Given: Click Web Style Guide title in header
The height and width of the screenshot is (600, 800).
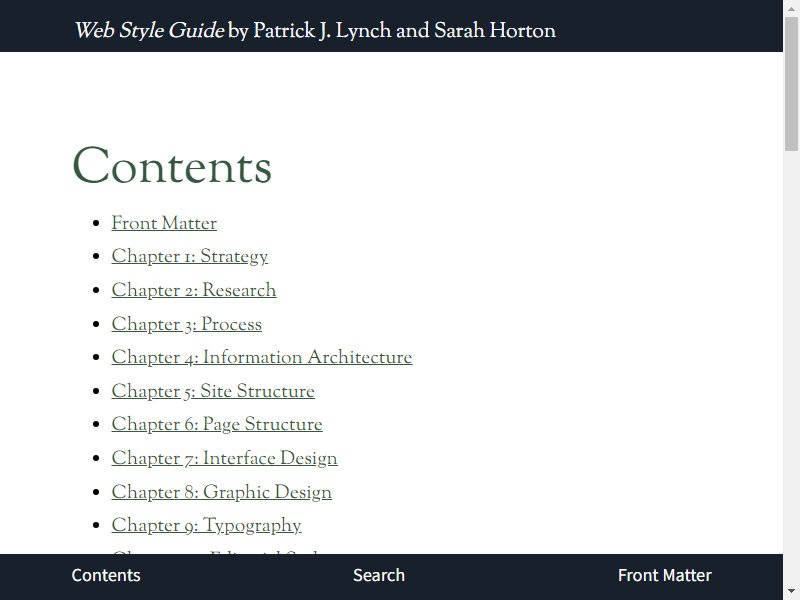Looking at the screenshot, I should [x=149, y=31].
